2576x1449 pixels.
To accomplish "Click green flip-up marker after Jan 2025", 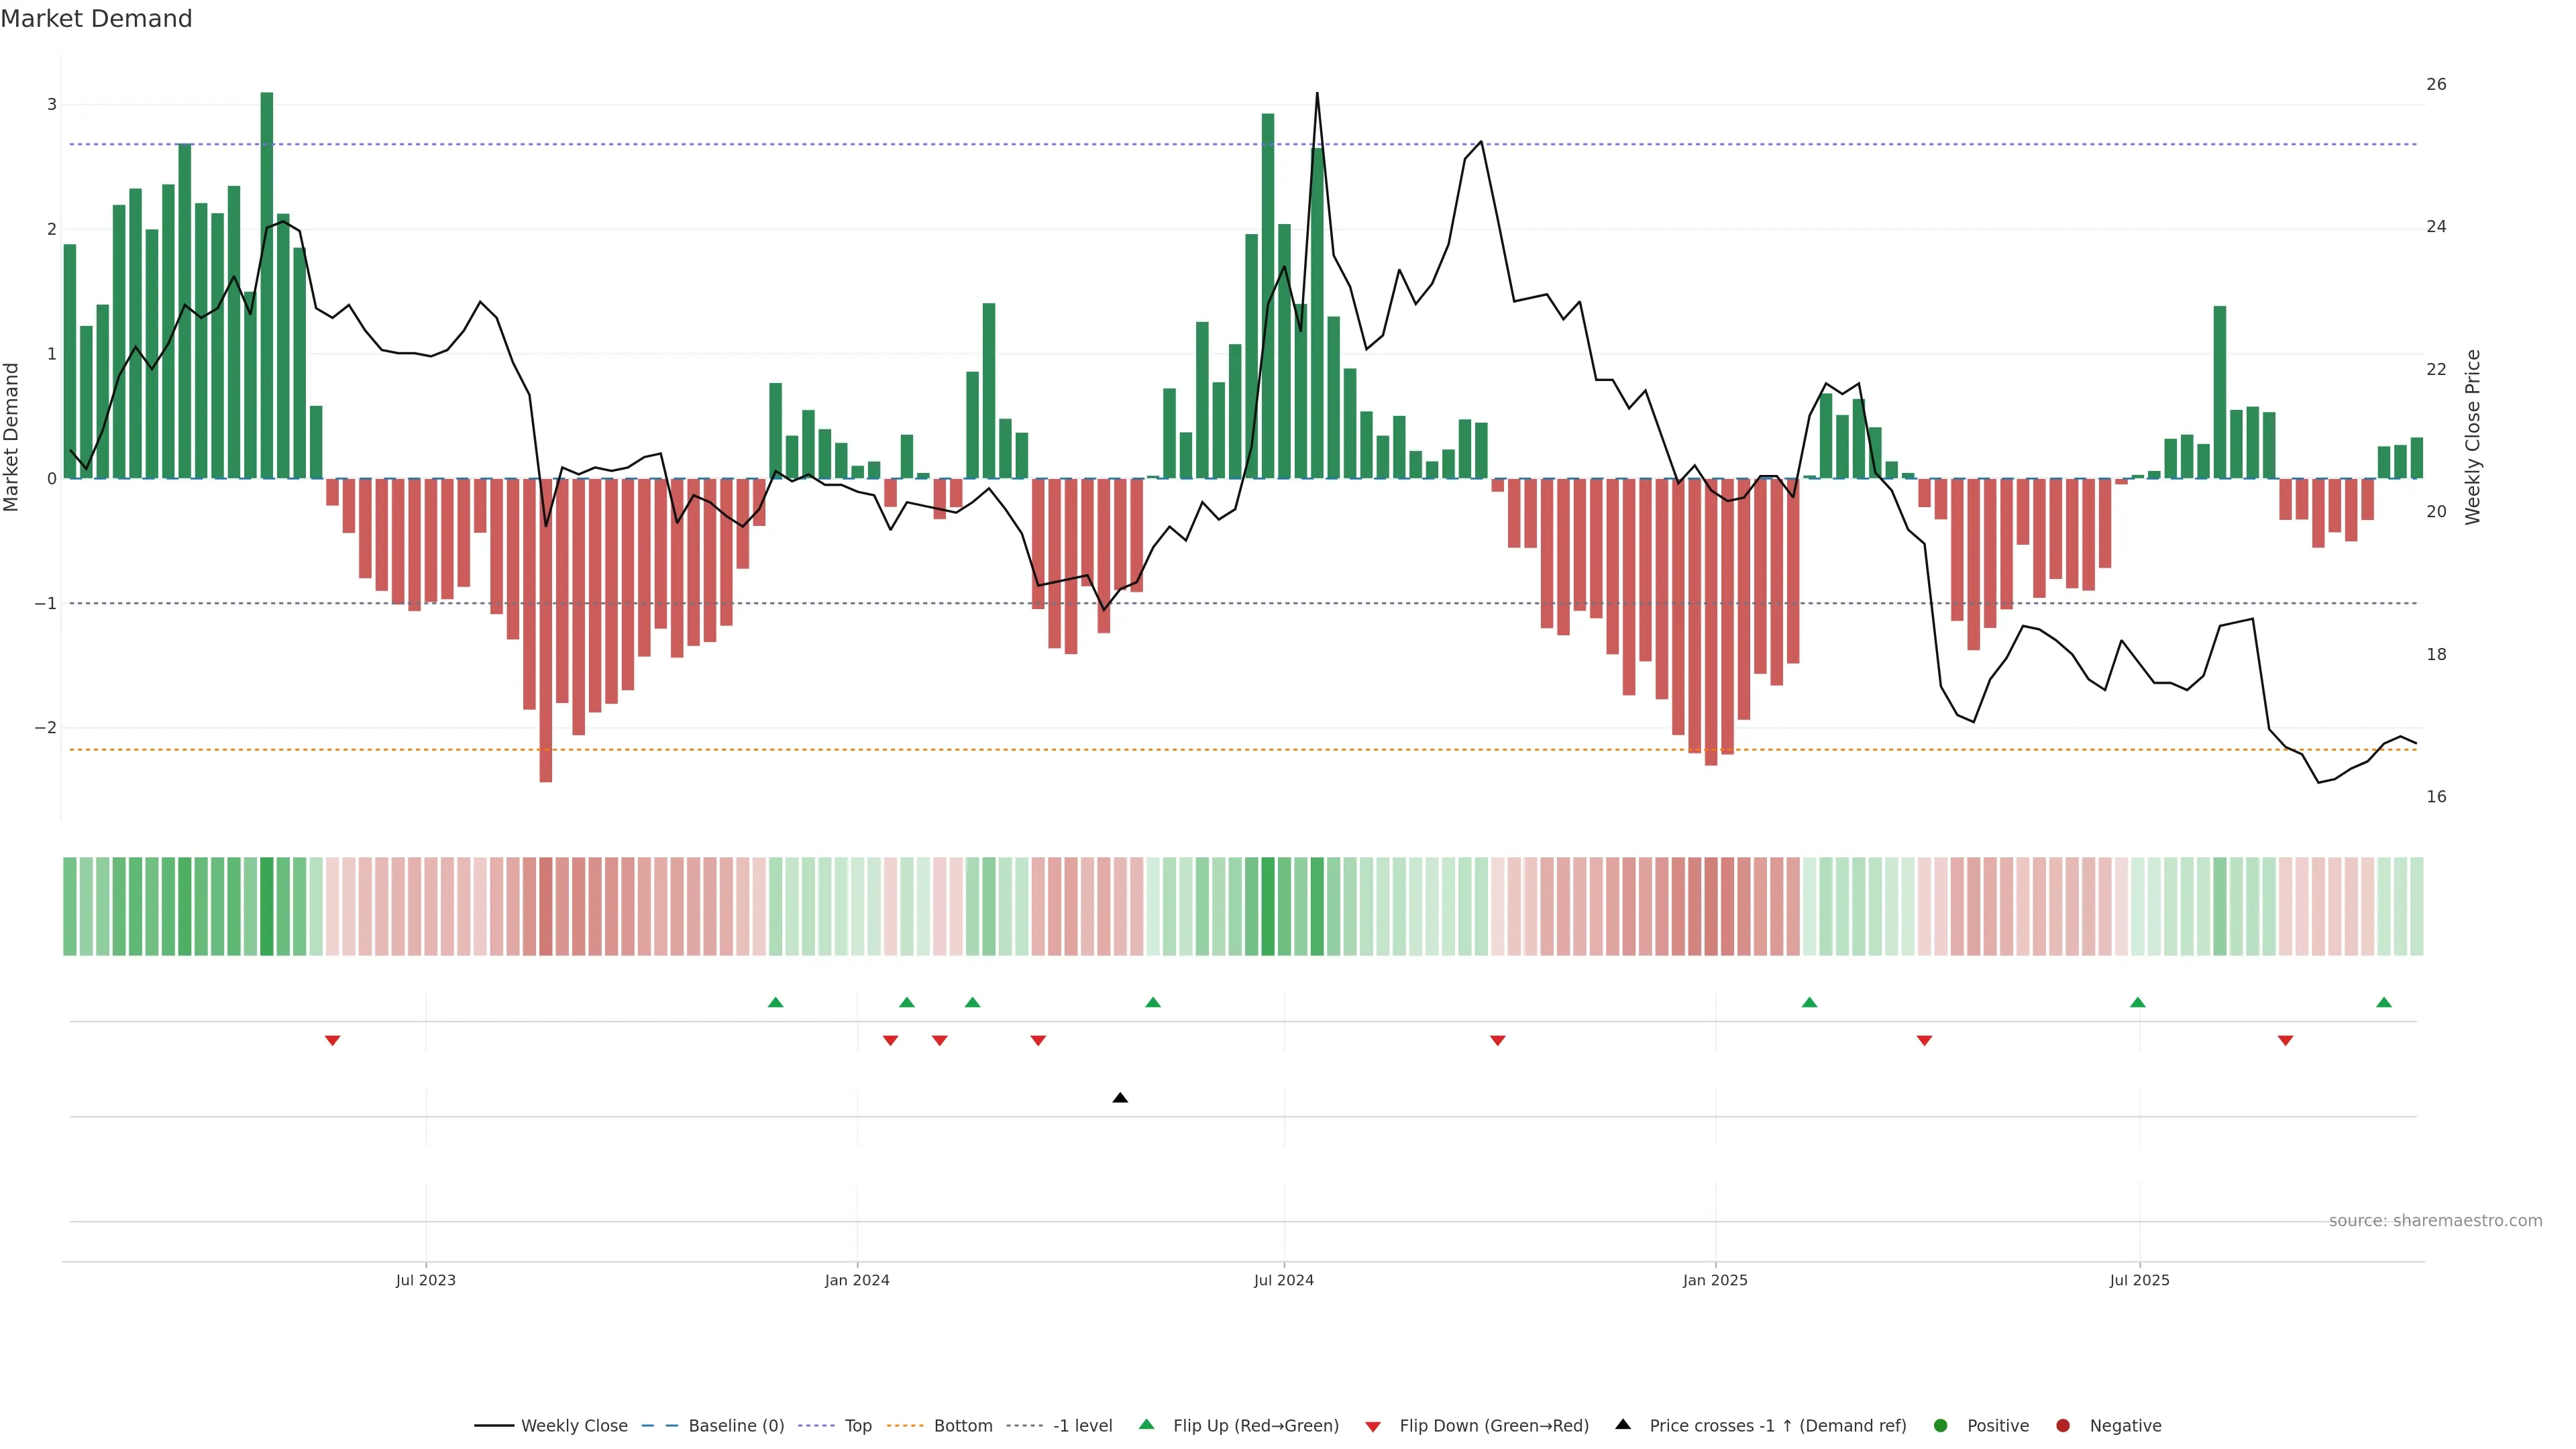I will coord(1809,1002).
